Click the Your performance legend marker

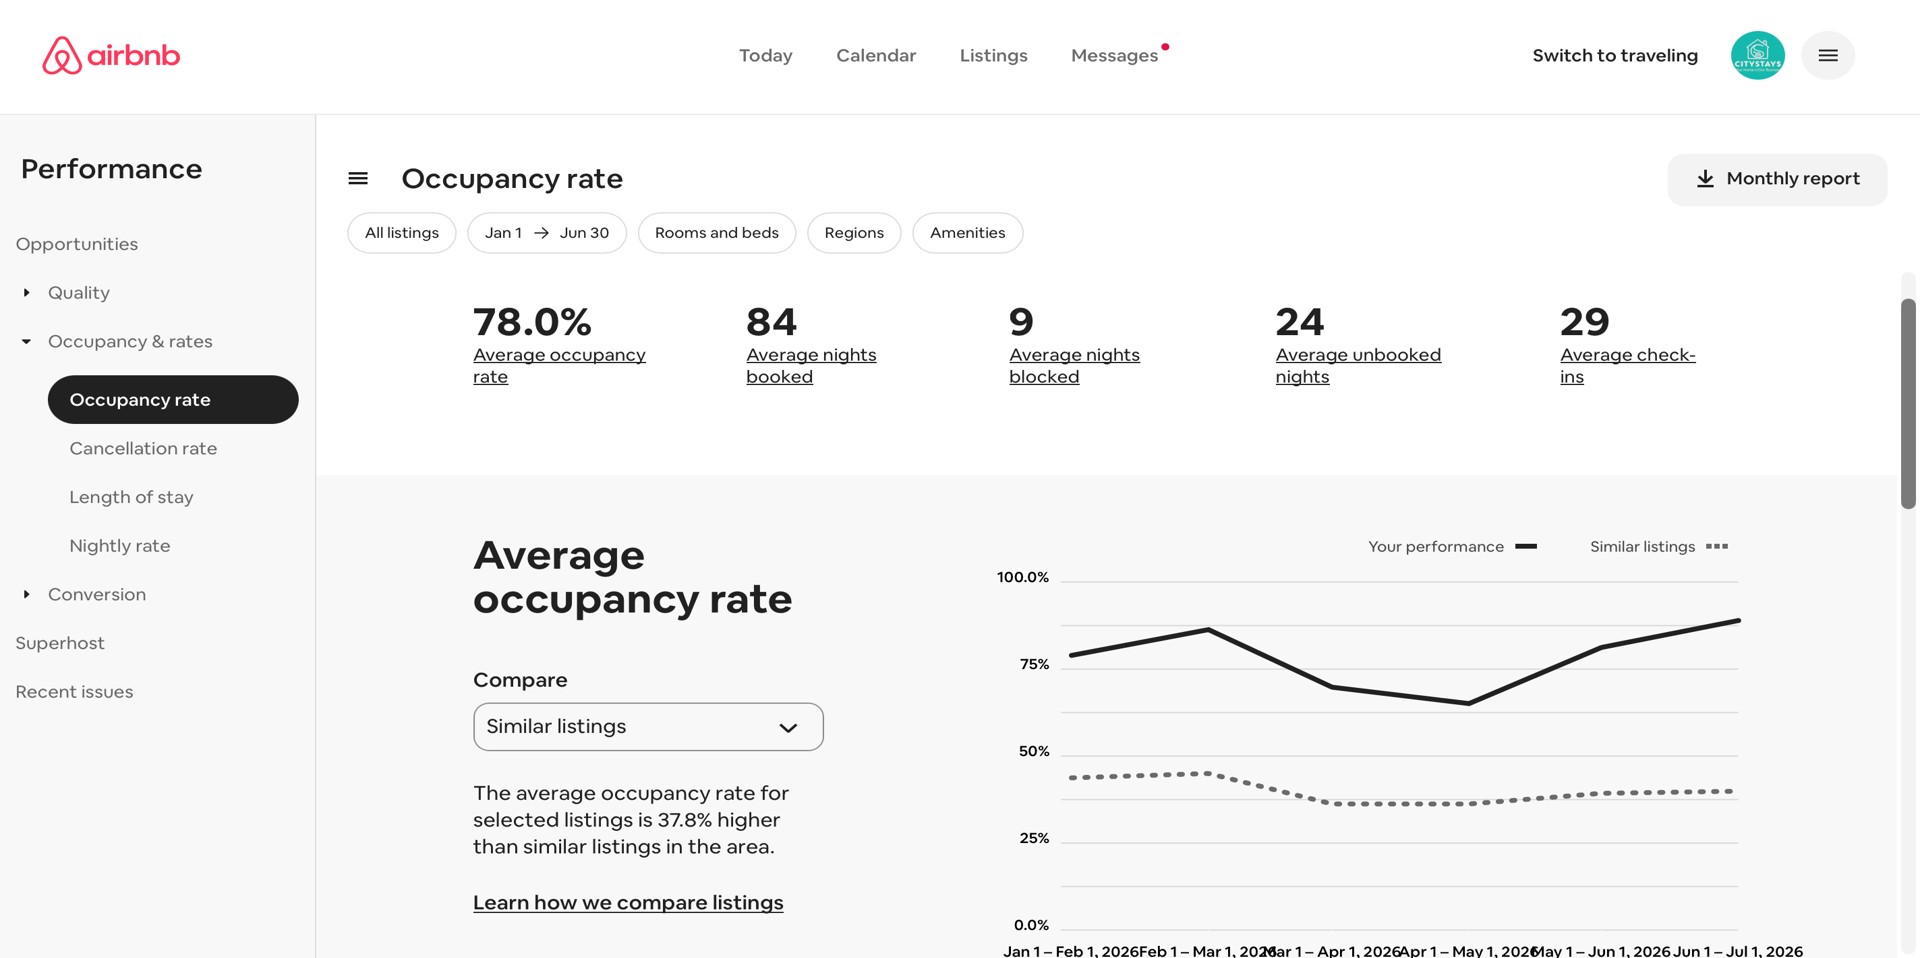click(x=1525, y=547)
